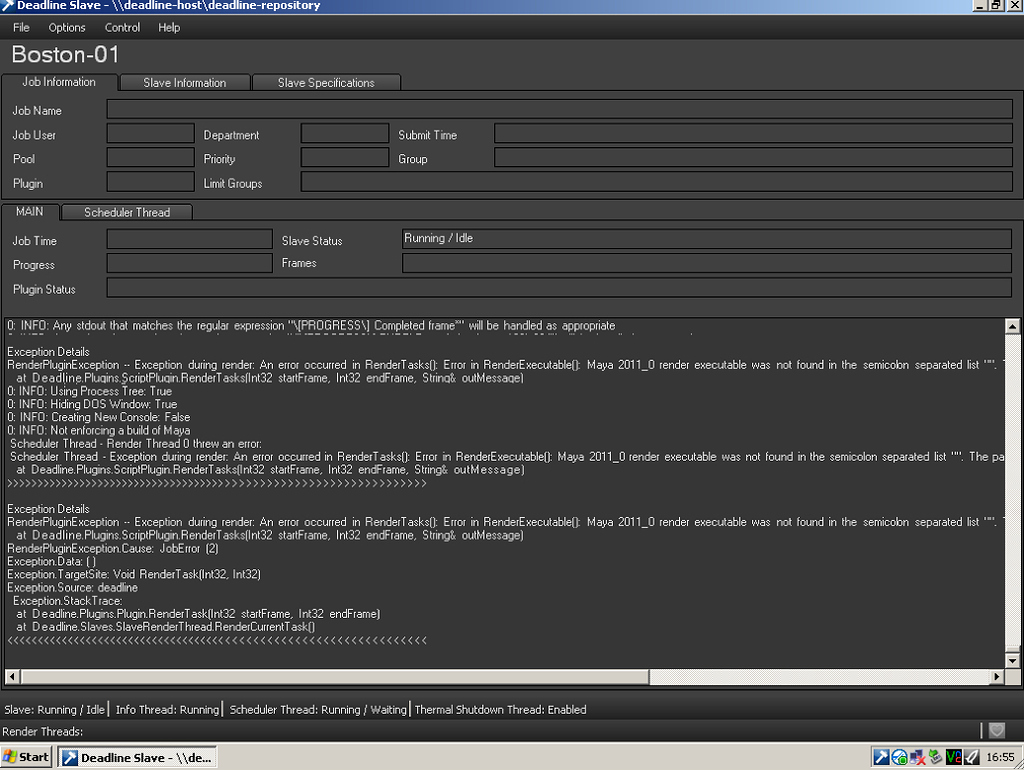Open the Options menu
1024x770 pixels.
pos(67,27)
